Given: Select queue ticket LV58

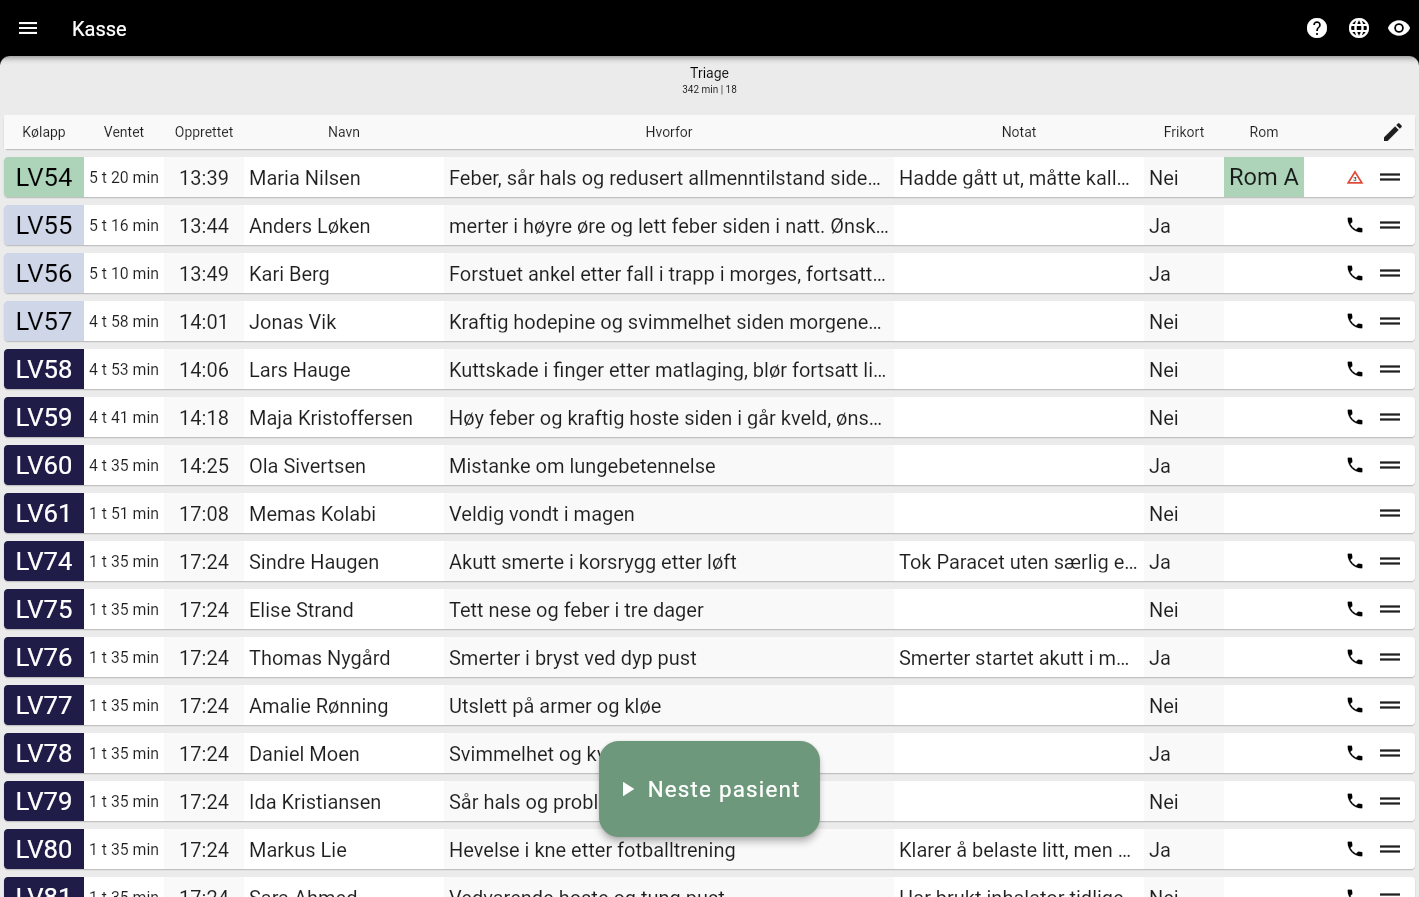Looking at the screenshot, I should (x=44, y=369).
